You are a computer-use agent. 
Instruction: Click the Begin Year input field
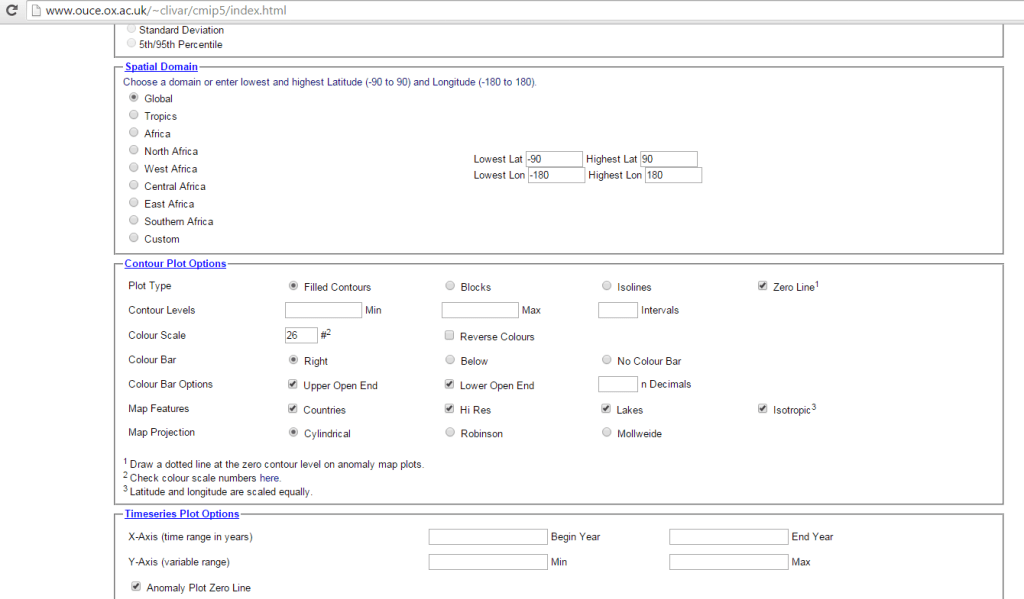point(488,537)
